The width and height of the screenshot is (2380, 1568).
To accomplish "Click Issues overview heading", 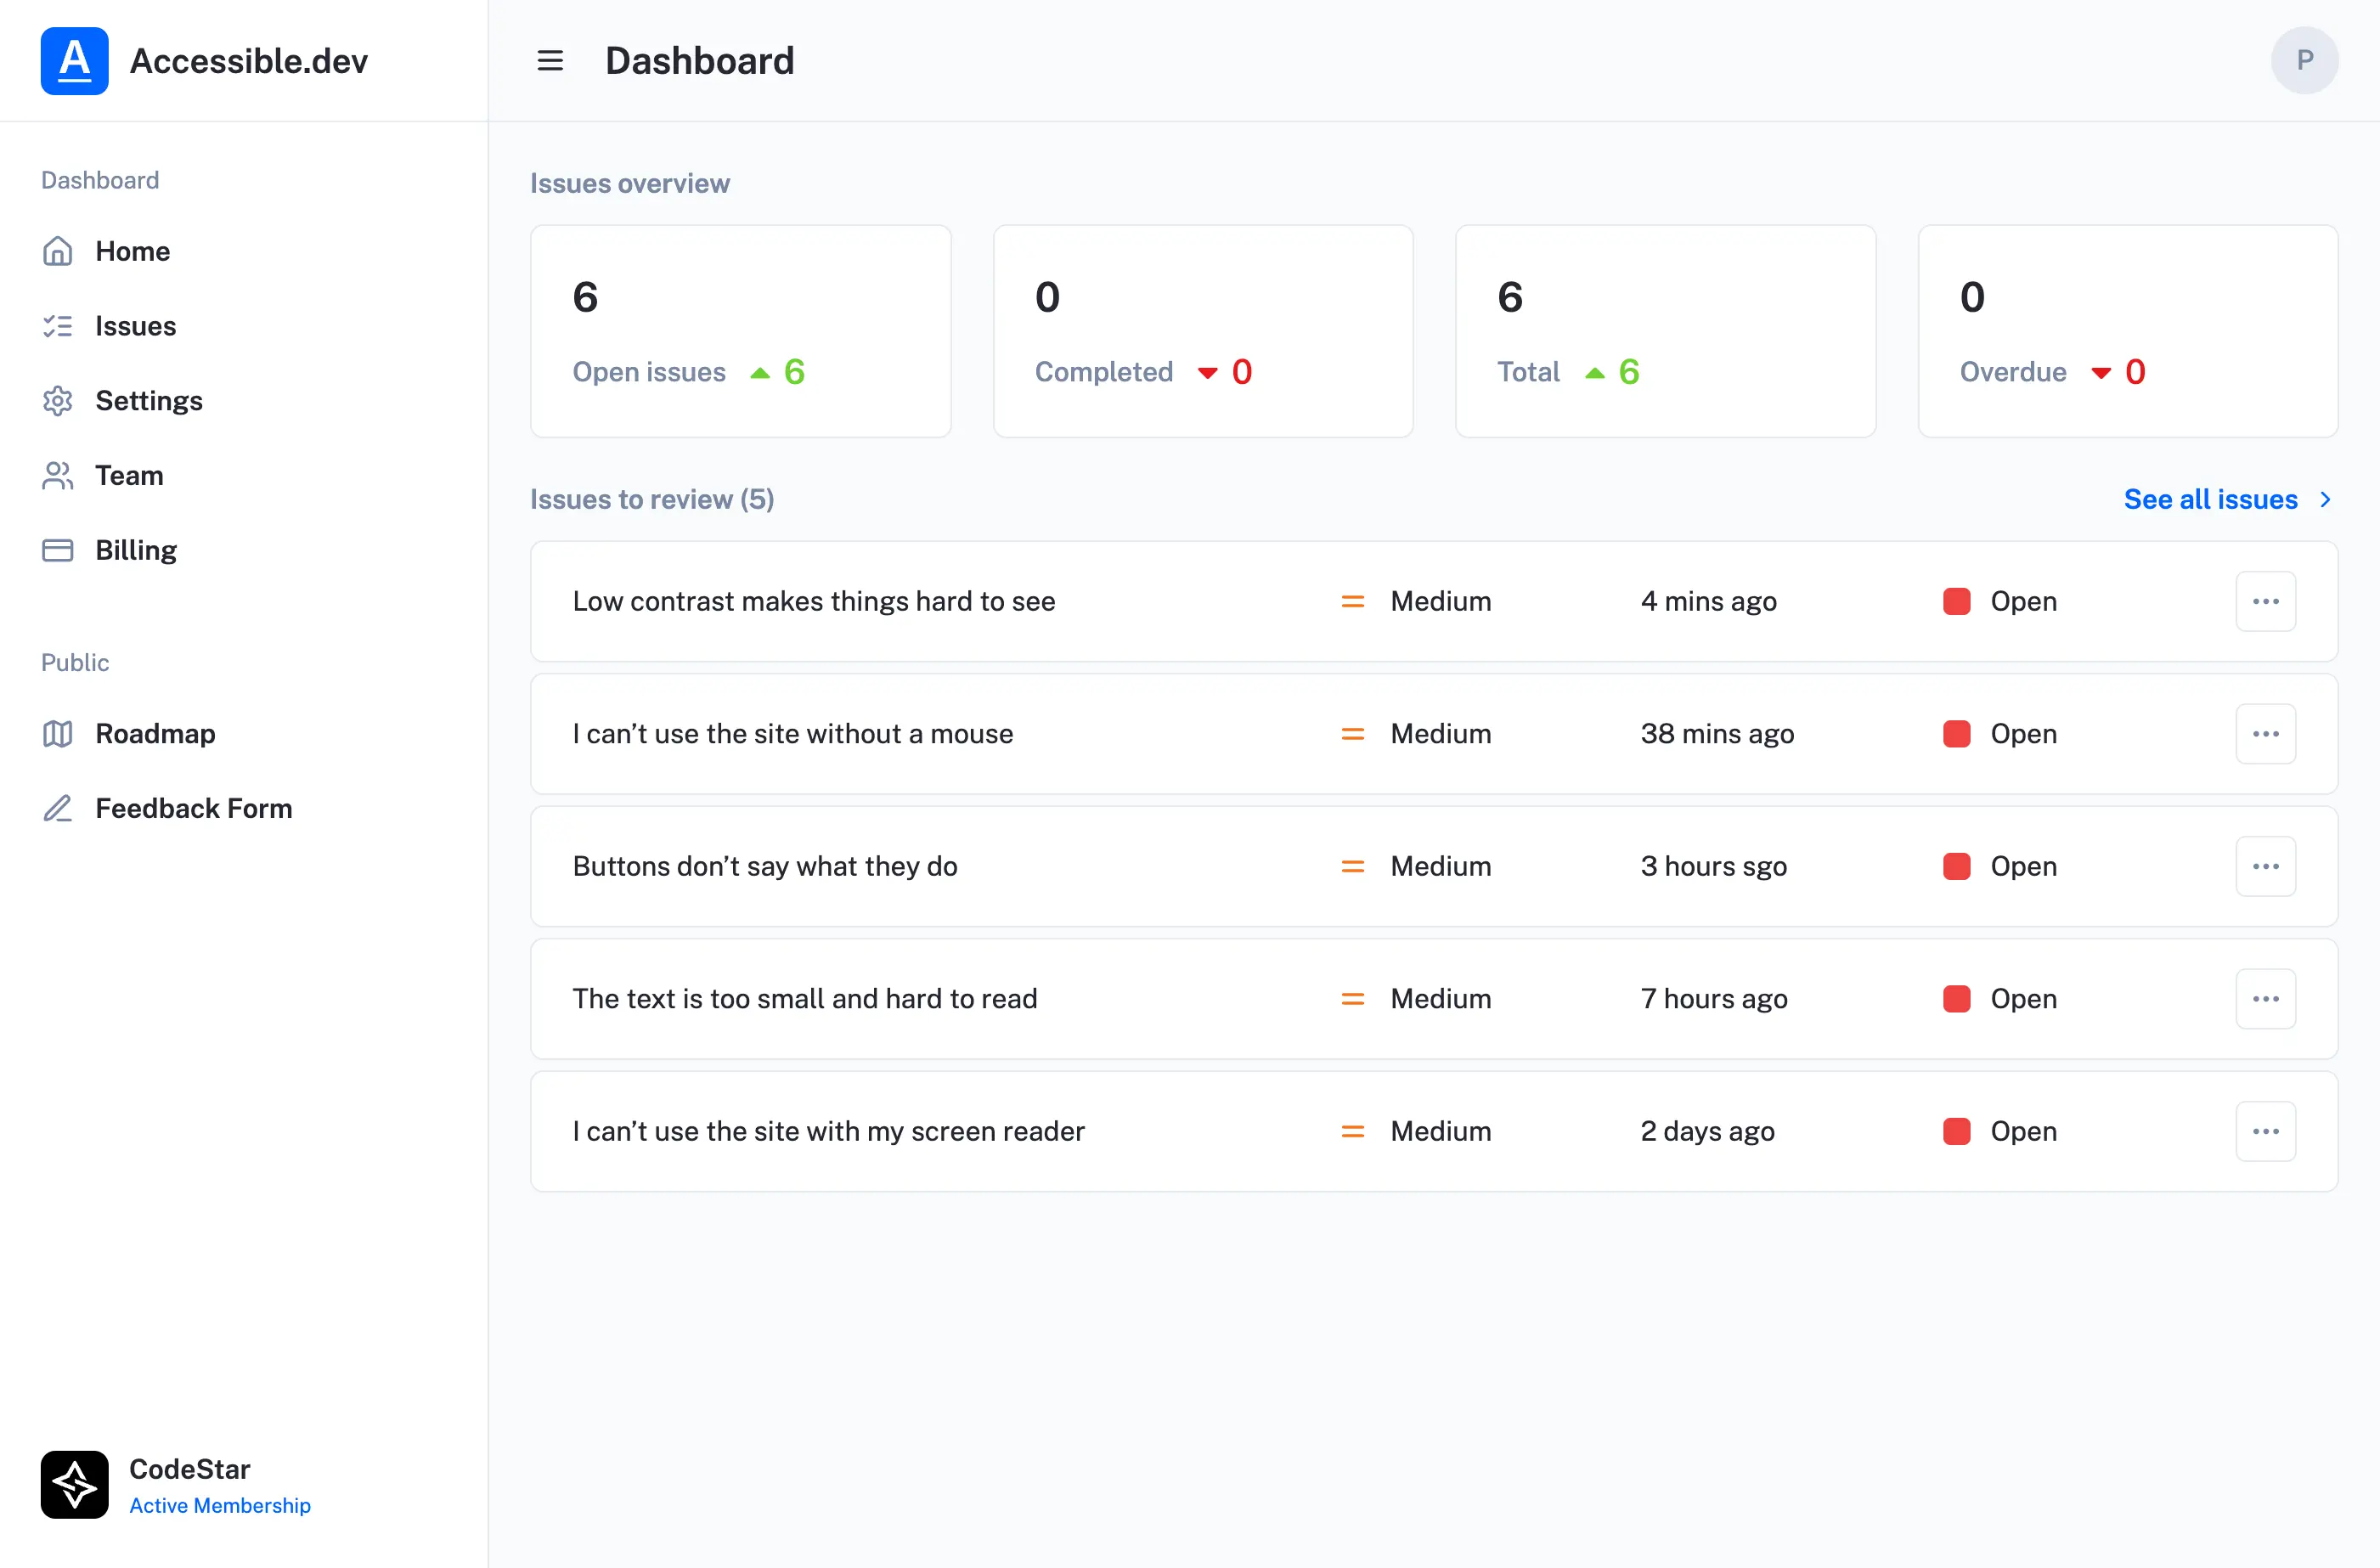I will coord(630,184).
